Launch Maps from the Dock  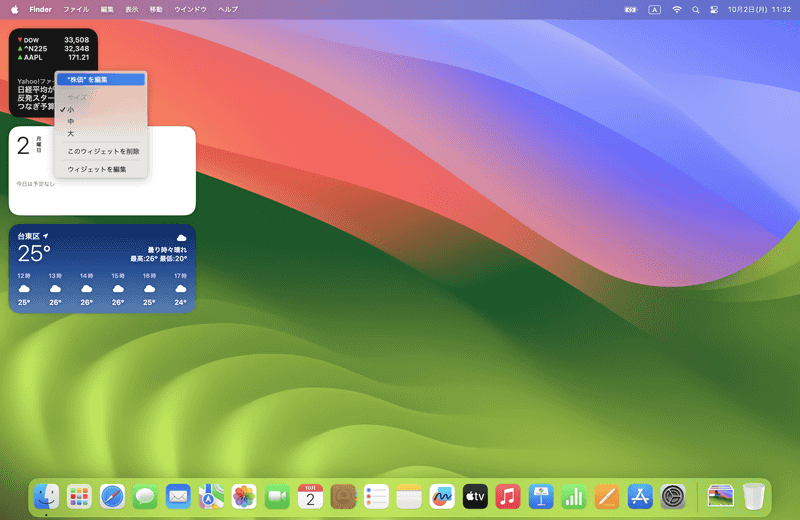[x=211, y=497]
